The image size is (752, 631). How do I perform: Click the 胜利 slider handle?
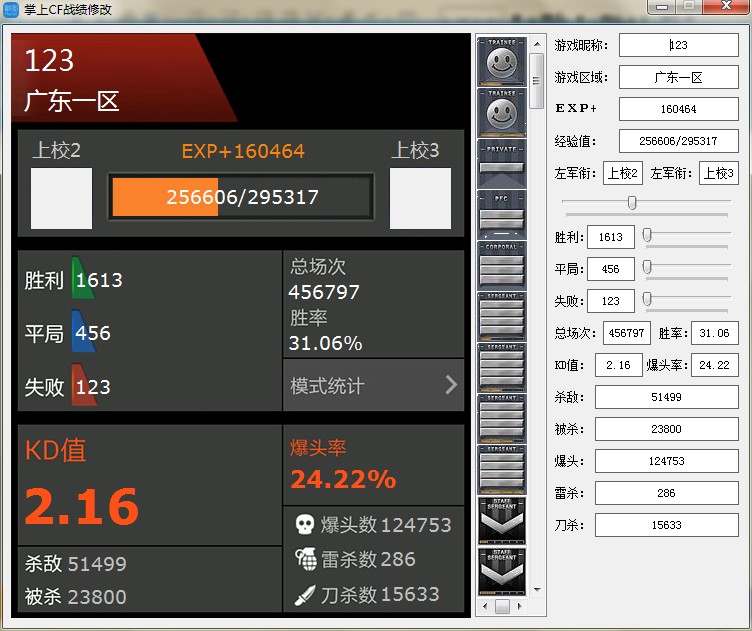coord(647,235)
